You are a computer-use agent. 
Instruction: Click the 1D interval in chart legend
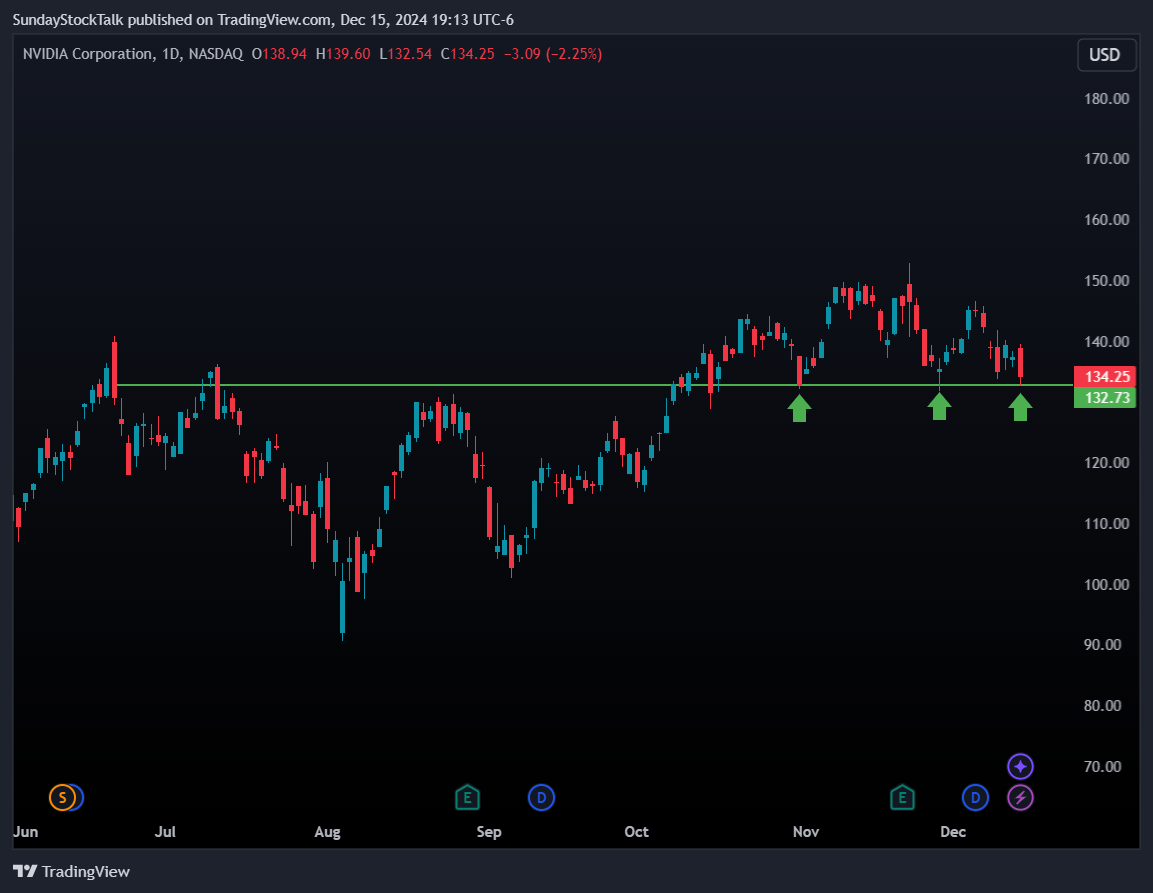[x=170, y=54]
